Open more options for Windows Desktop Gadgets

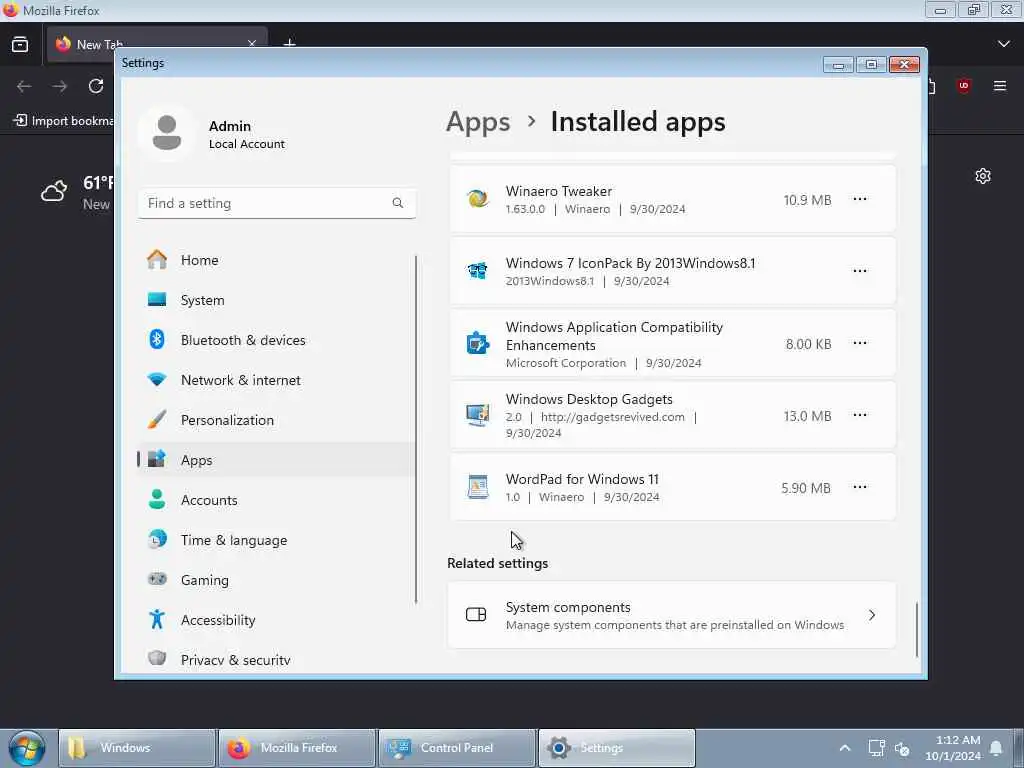pyautogui.click(x=859, y=415)
